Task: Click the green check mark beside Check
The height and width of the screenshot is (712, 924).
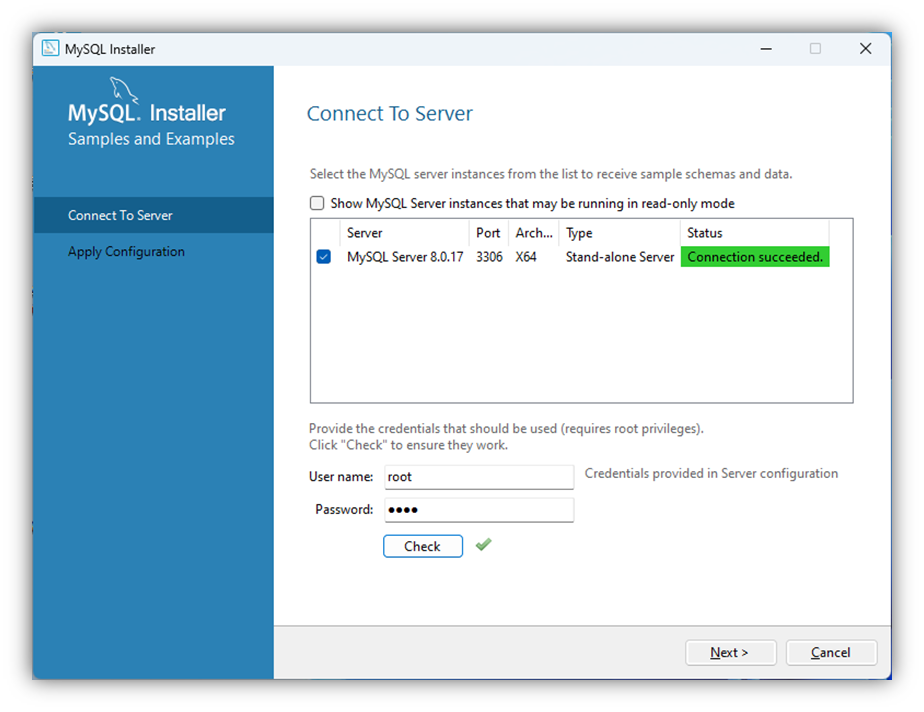Action: pyautogui.click(x=484, y=545)
